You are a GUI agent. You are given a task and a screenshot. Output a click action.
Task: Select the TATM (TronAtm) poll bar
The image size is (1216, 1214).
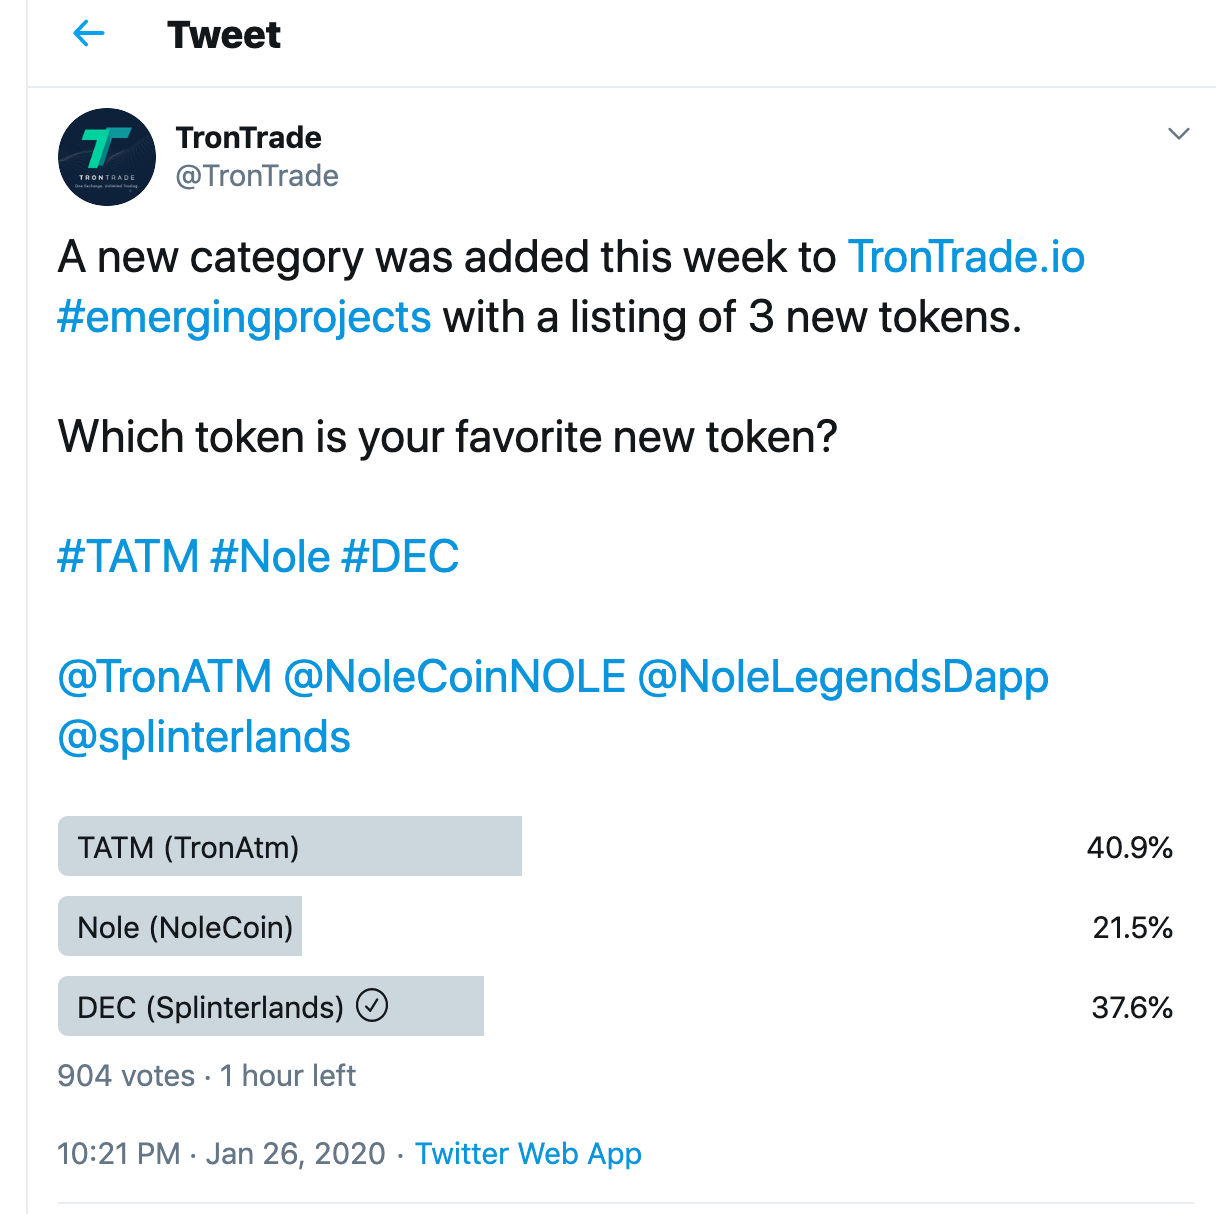click(290, 846)
